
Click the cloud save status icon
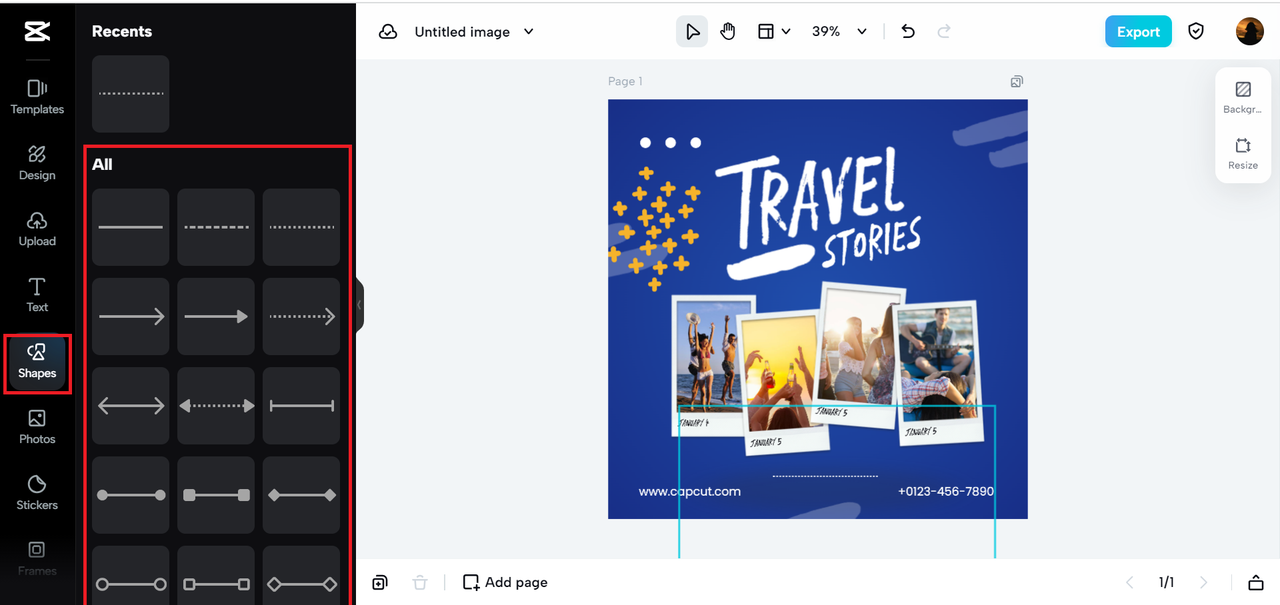[388, 32]
